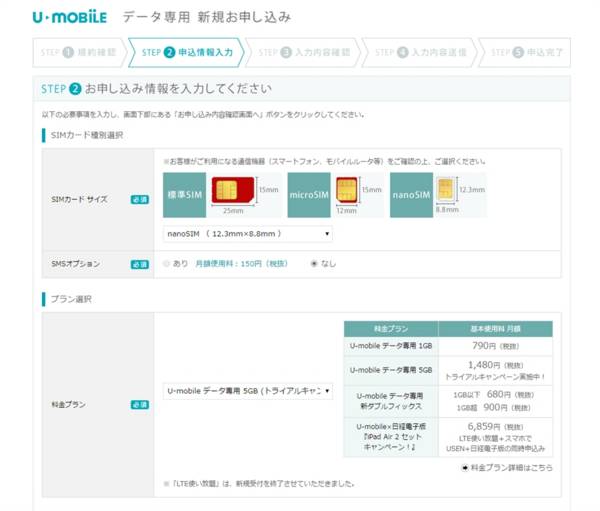Viewport: 600px width, 511px height.
Task: Click the microSIM card image
Action: coord(347,190)
